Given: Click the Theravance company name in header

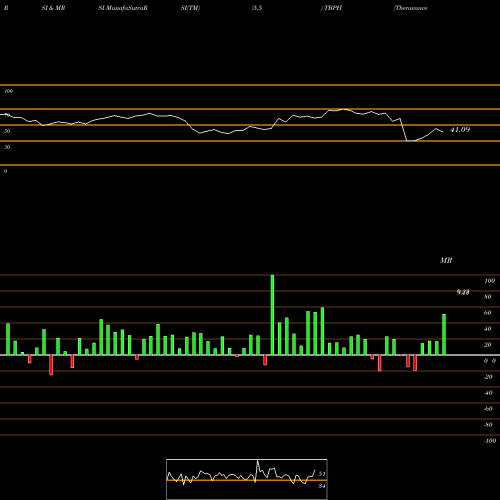Looking at the screenshot, I should point(411,8).
